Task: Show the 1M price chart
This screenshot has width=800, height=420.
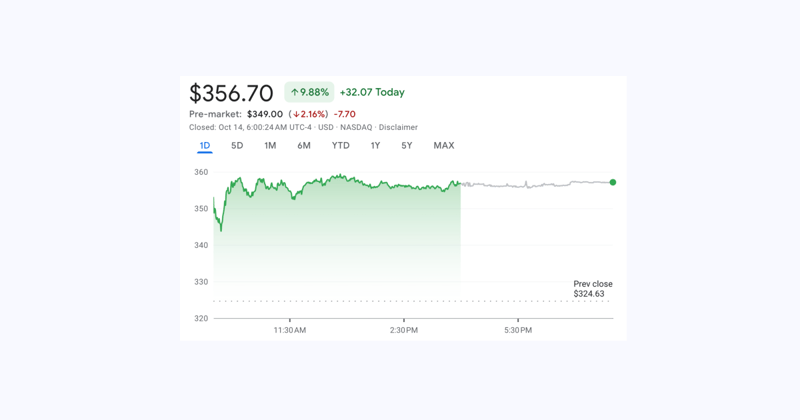Action: point(270,146)
